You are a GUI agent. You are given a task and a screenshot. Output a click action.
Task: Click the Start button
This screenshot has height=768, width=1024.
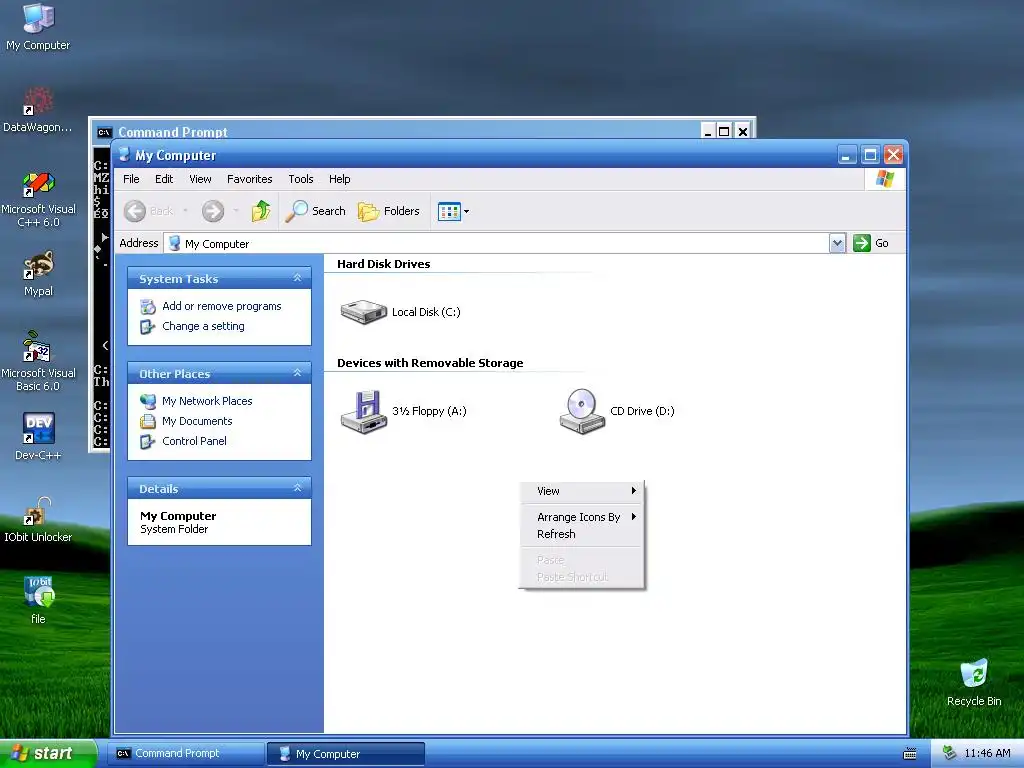coord(48,754)
